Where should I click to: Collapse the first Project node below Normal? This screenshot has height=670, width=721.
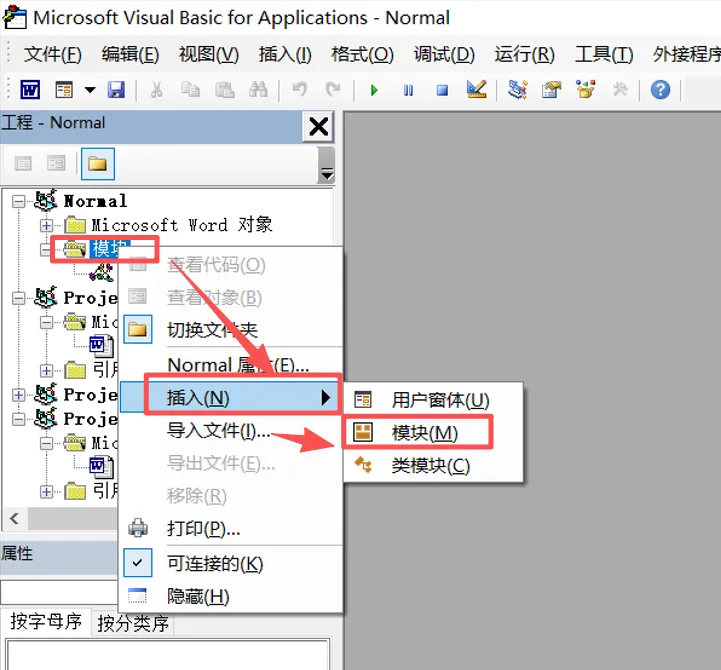[x=18, y=298]
